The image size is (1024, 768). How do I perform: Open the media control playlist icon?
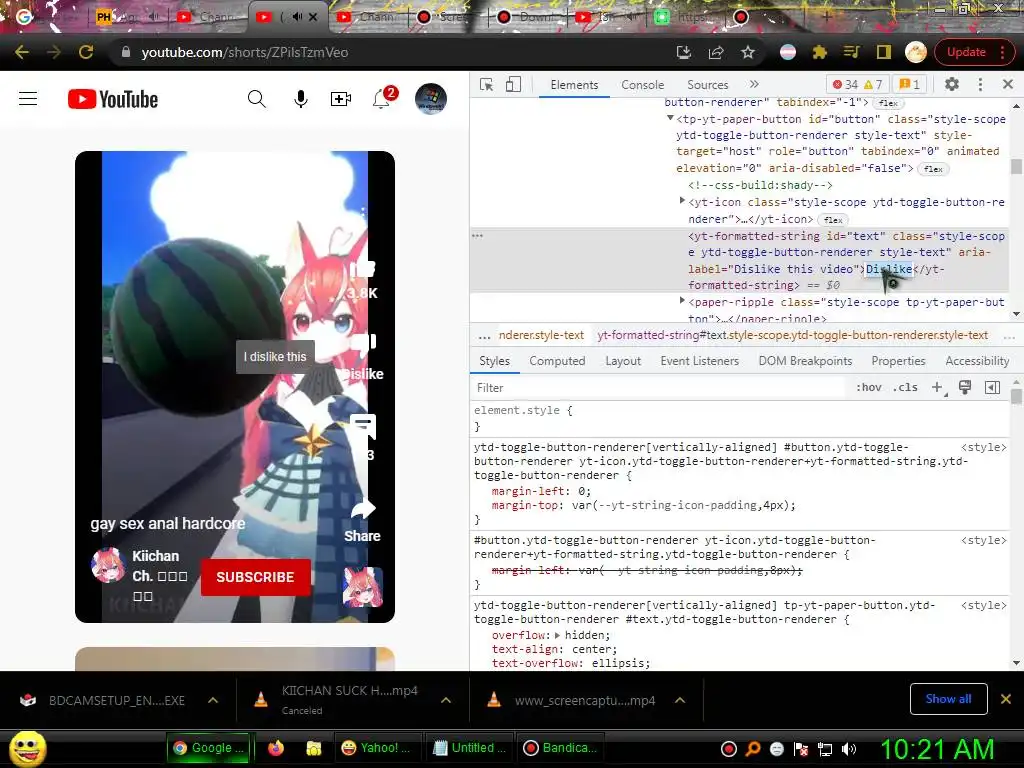point(852,52)
